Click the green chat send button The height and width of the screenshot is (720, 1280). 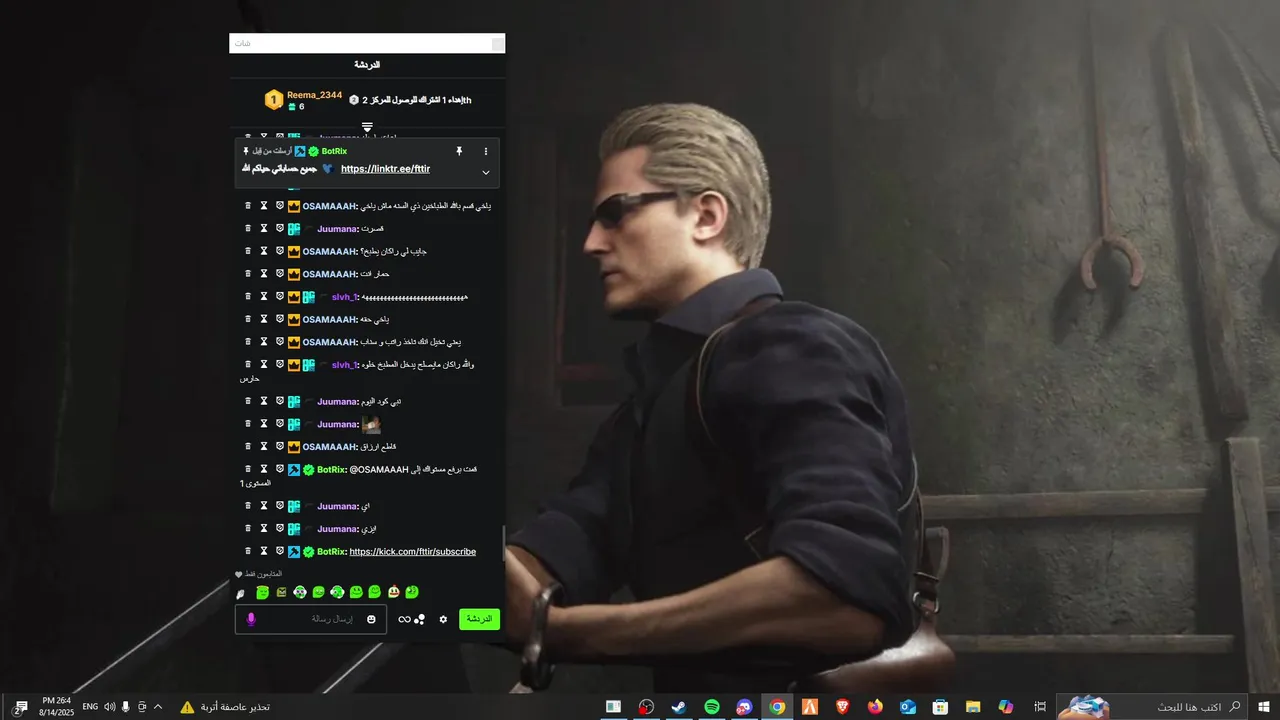point(479,619)
